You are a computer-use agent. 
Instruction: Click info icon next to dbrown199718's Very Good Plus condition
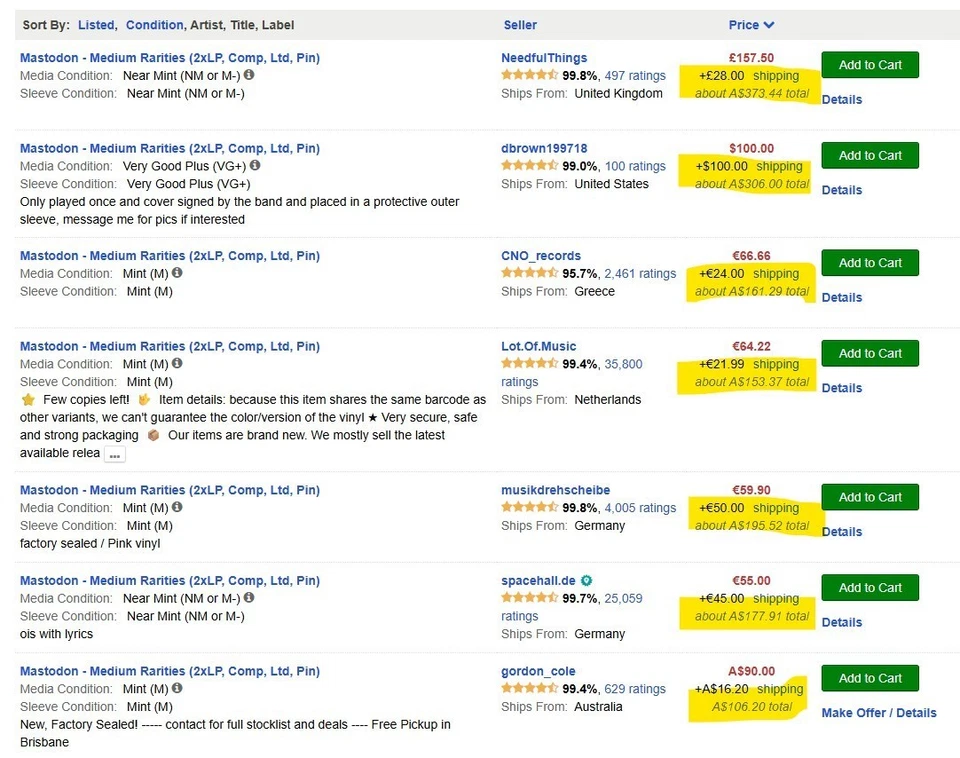click(255, 166)
